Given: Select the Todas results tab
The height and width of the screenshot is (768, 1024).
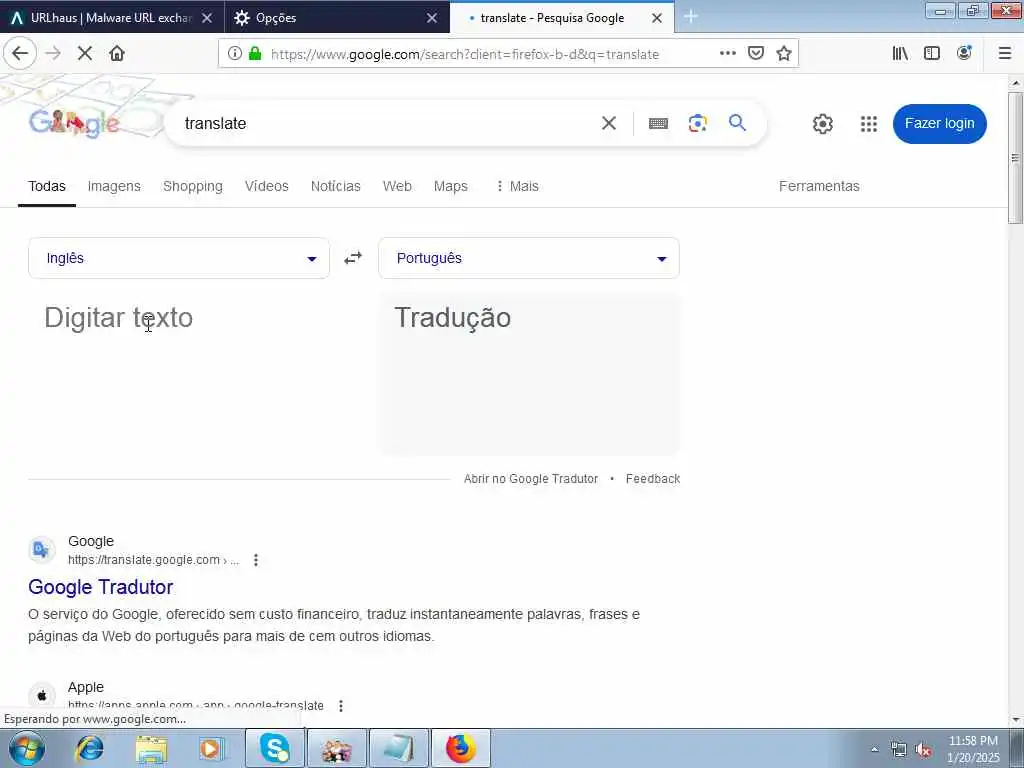Looking at the screenshot, I should click(x=47, y=186).
